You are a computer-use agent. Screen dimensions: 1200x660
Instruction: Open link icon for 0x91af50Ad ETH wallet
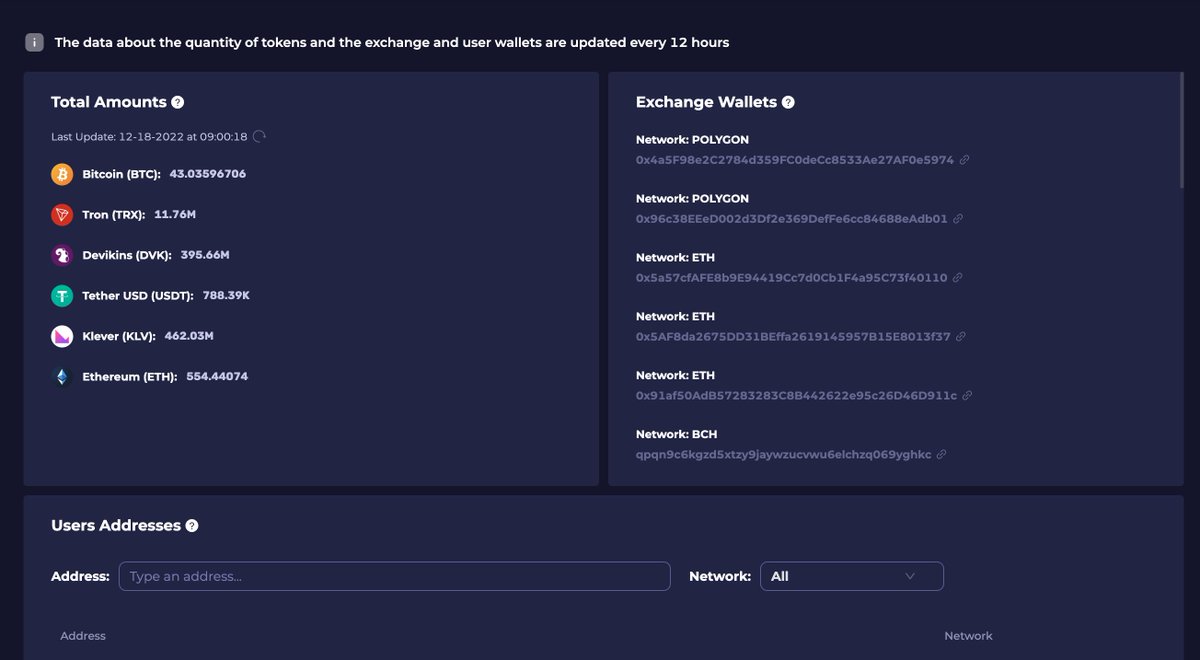coord(967,396)
